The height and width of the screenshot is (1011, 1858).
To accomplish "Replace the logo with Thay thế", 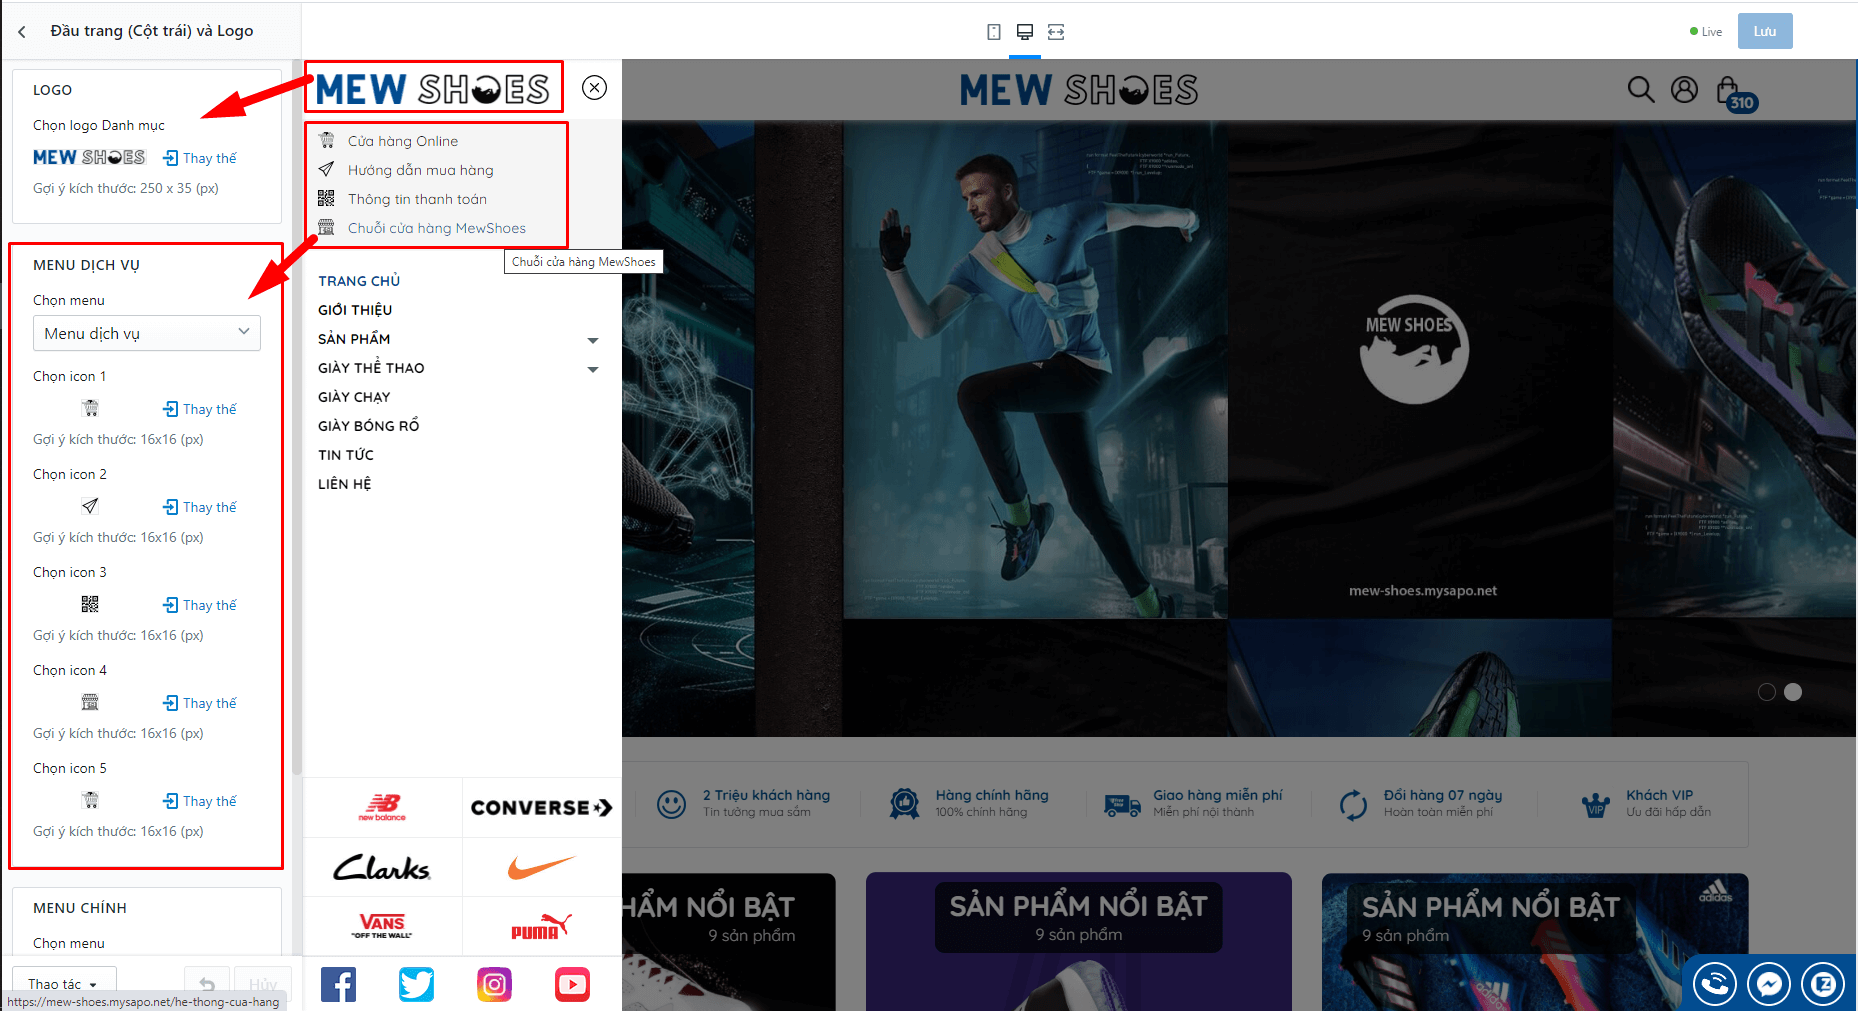I will pos(200,158).
